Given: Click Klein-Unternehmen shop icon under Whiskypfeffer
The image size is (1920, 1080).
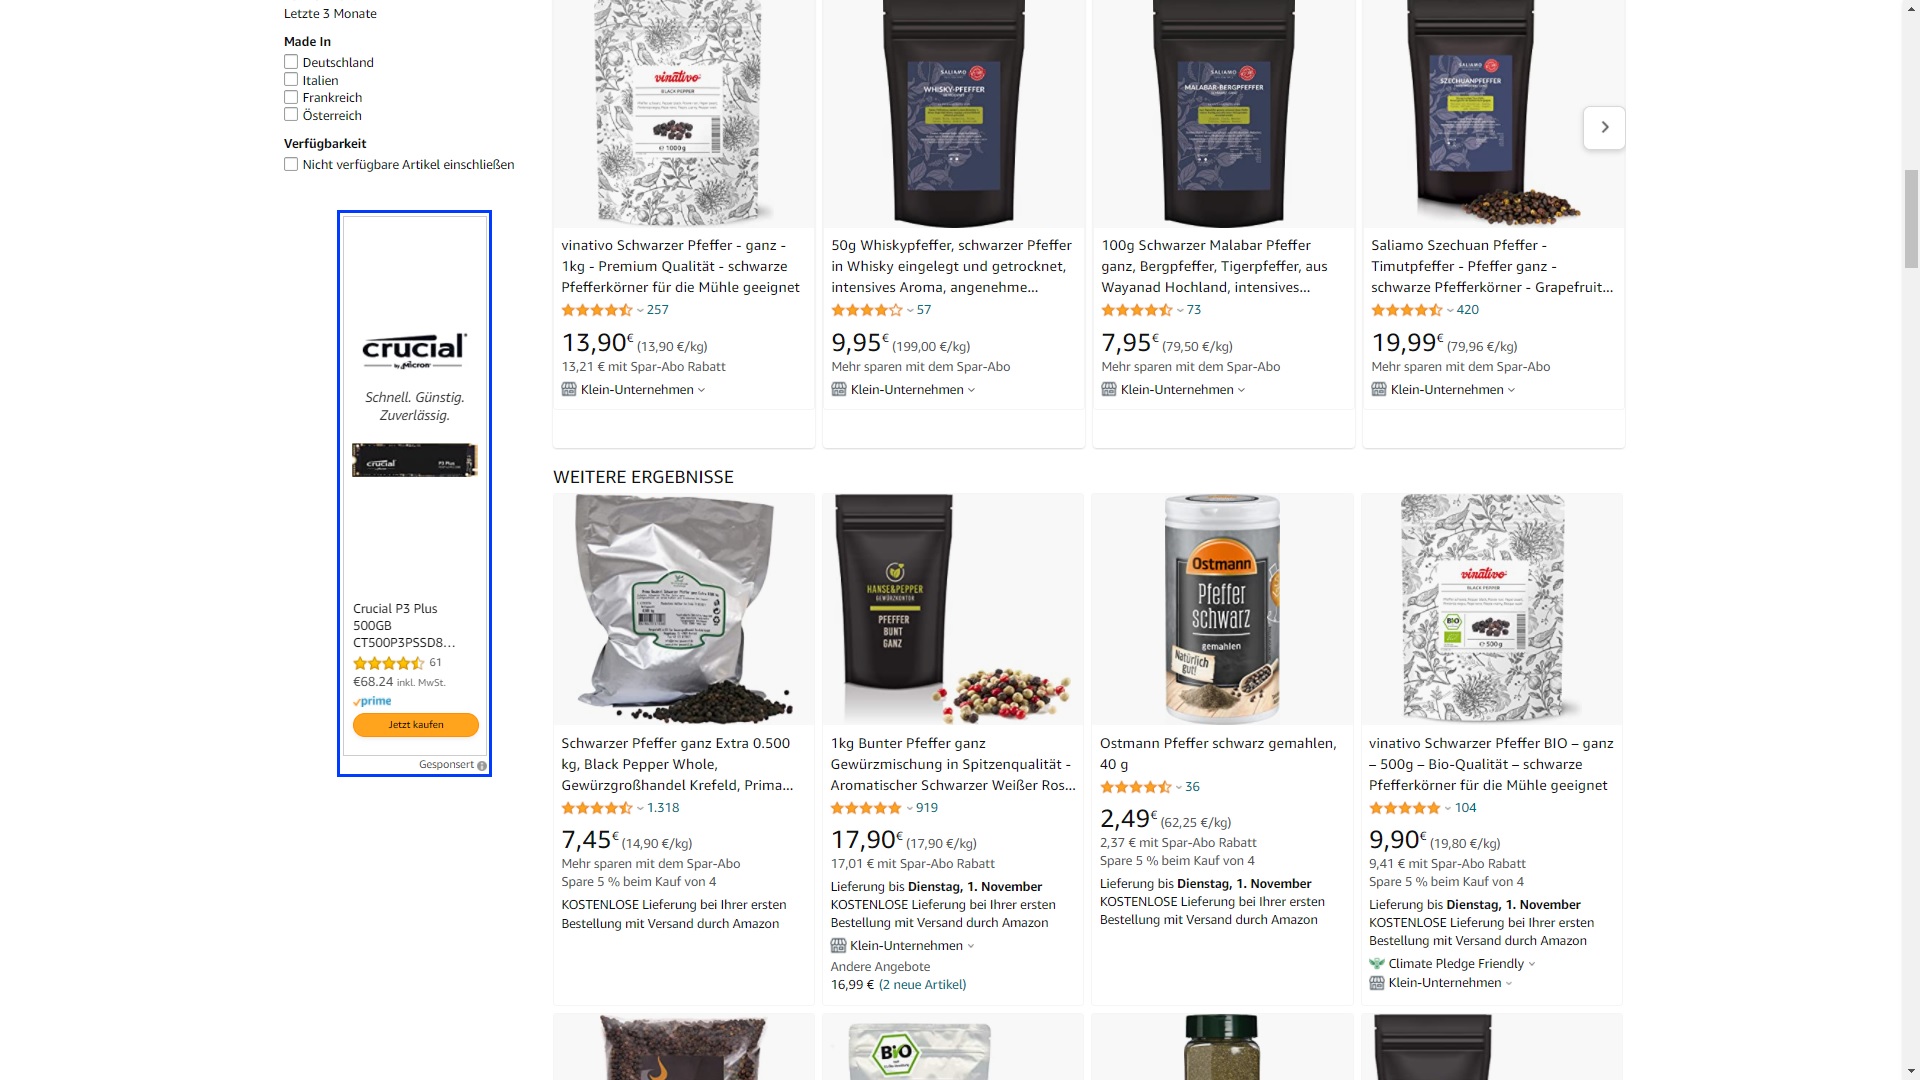Looking at the screenshot, I should click(839, 390).
